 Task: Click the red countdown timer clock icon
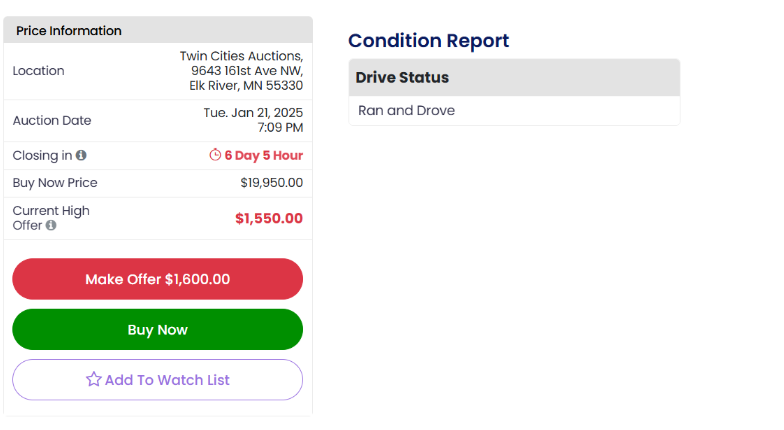click(215, 155)
